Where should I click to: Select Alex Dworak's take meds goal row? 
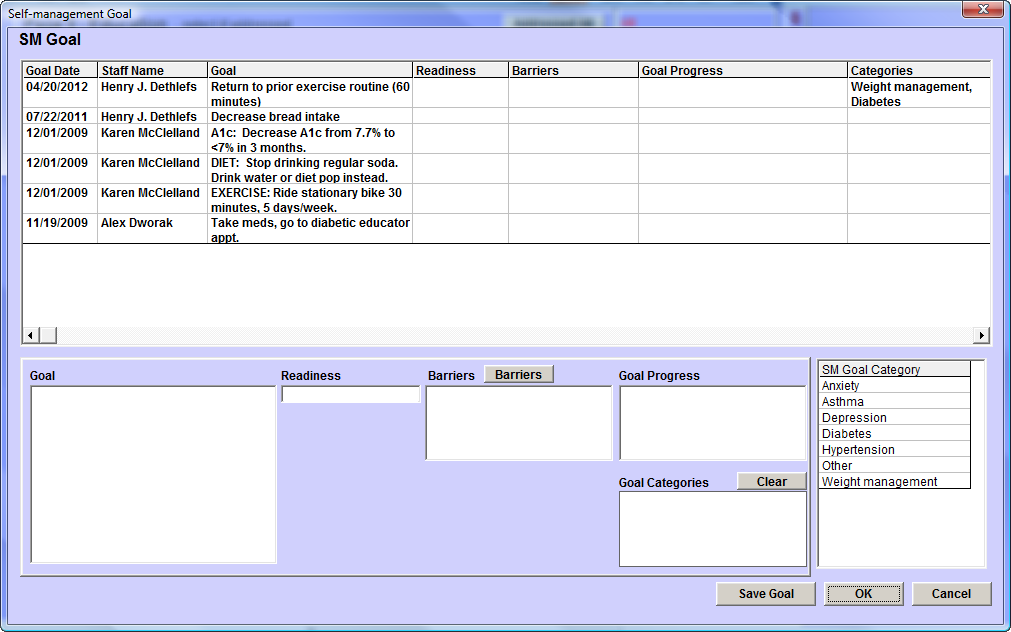(x=309, y=230)
